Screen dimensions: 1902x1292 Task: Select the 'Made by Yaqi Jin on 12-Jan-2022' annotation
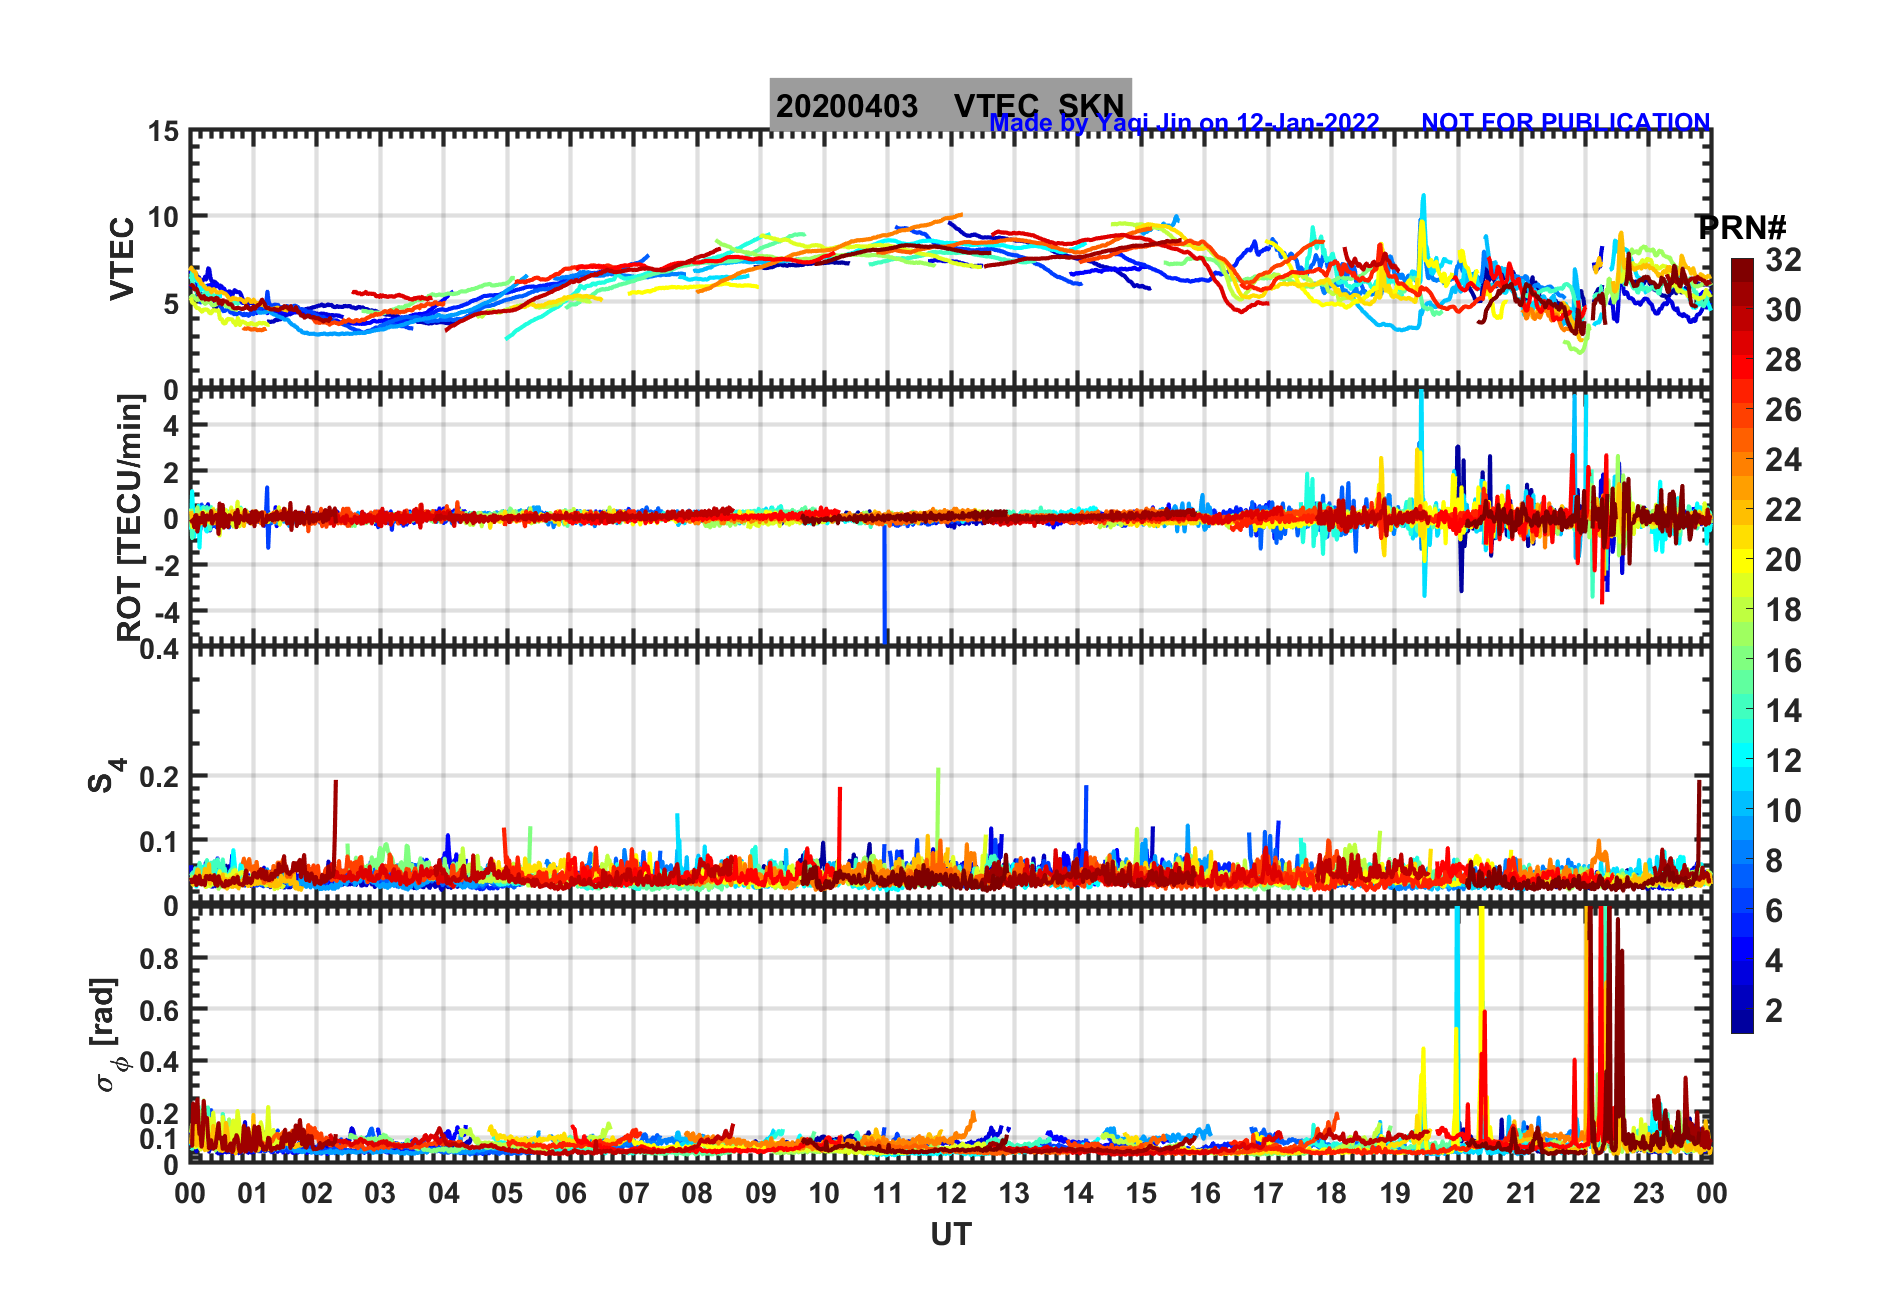[x=1184, y=123]
